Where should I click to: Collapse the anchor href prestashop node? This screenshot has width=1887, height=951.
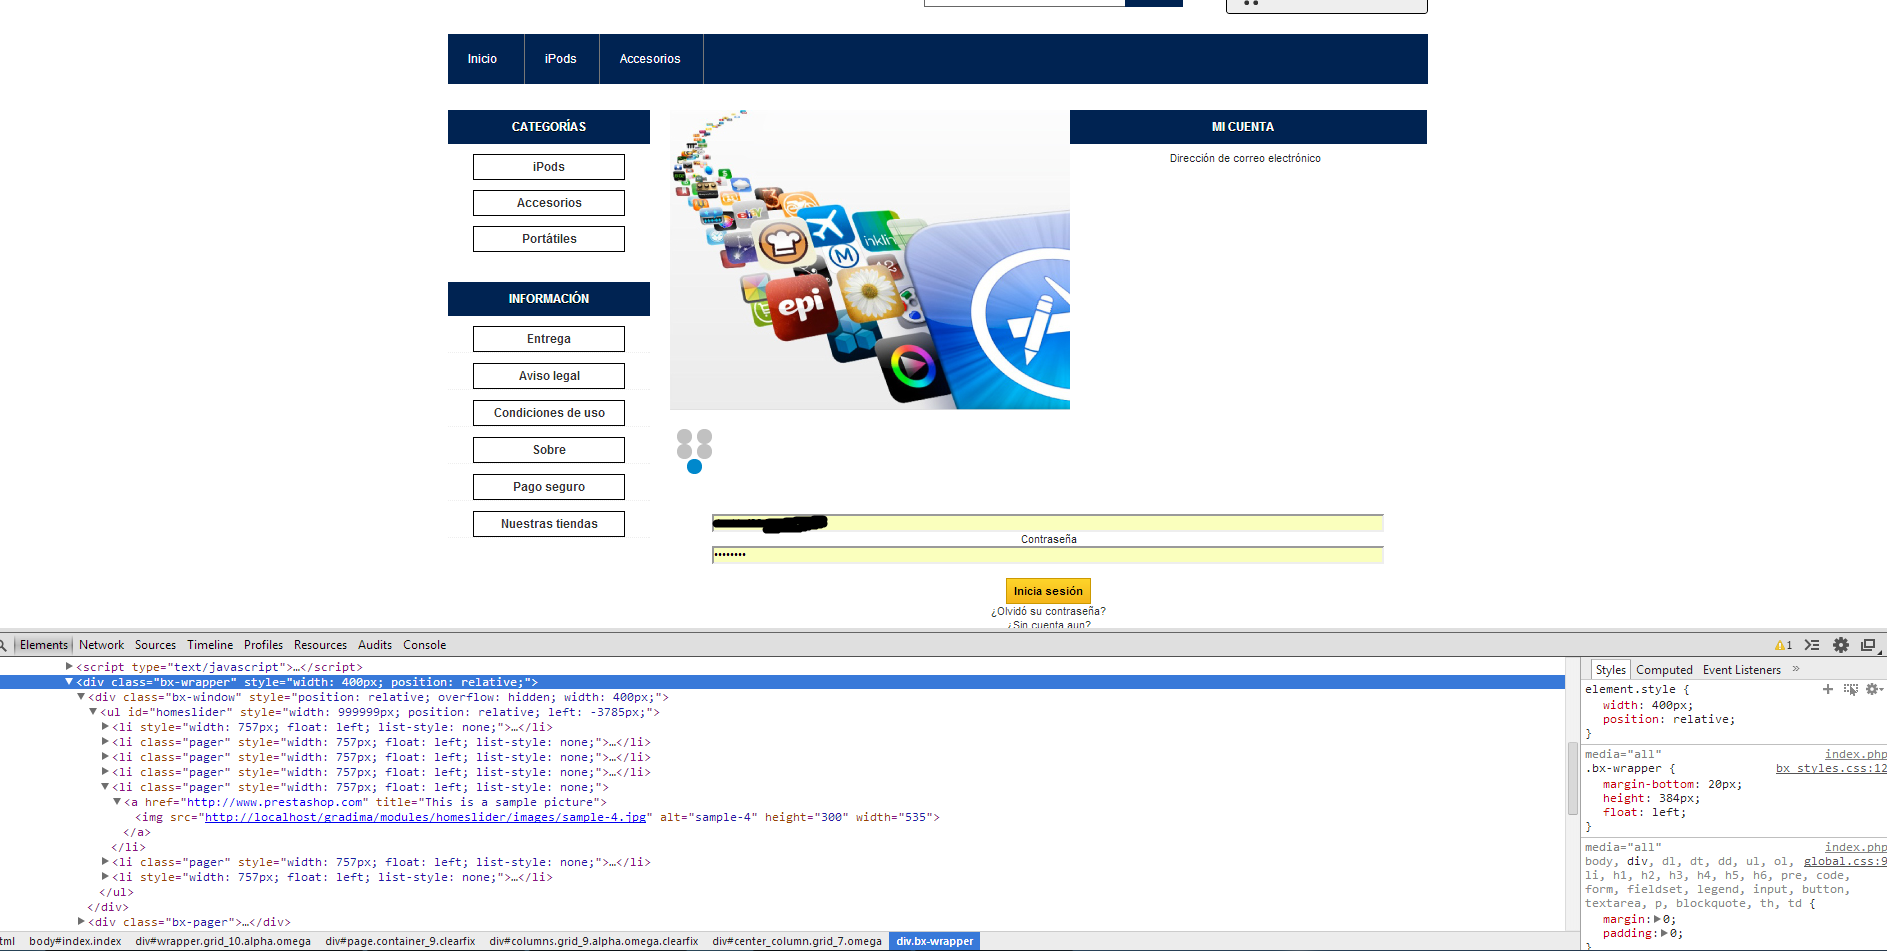[117, 802]
